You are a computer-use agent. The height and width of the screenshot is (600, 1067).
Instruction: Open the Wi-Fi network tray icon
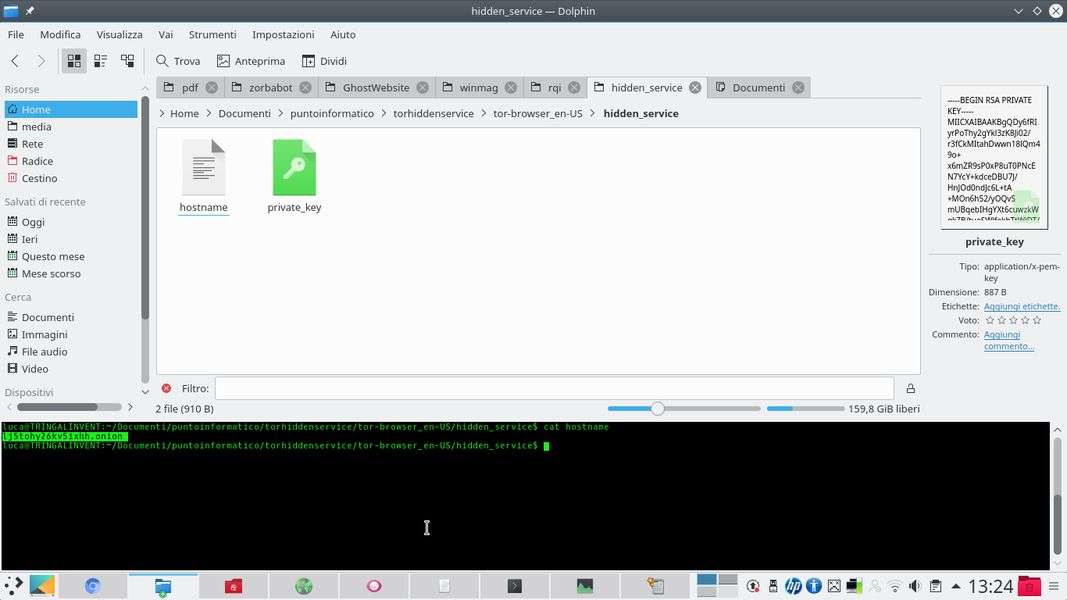pos(895,586)
